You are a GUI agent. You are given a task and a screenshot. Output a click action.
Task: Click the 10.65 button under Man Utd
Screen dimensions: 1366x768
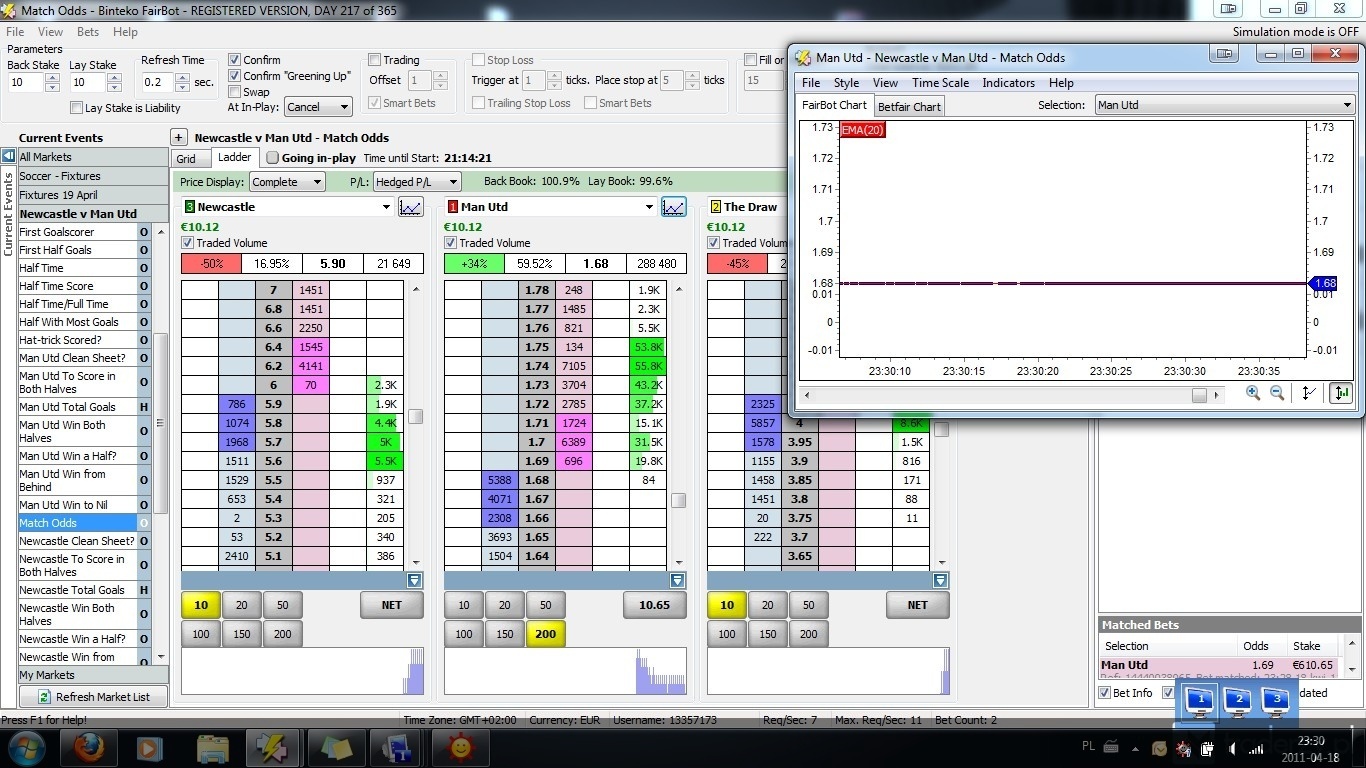point(654,605)
